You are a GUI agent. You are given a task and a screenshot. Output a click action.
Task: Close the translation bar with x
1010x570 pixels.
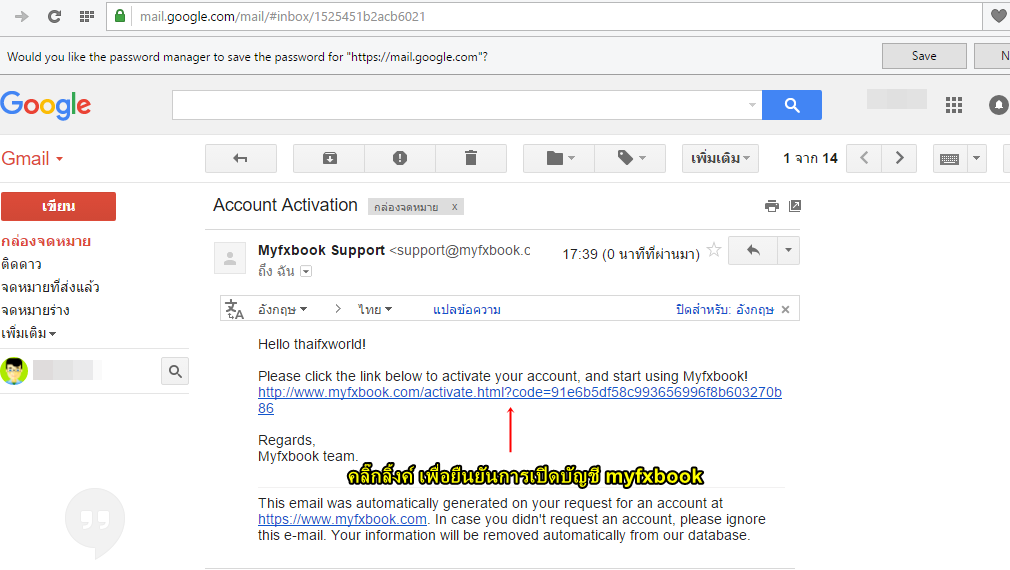tap(785, 310)
